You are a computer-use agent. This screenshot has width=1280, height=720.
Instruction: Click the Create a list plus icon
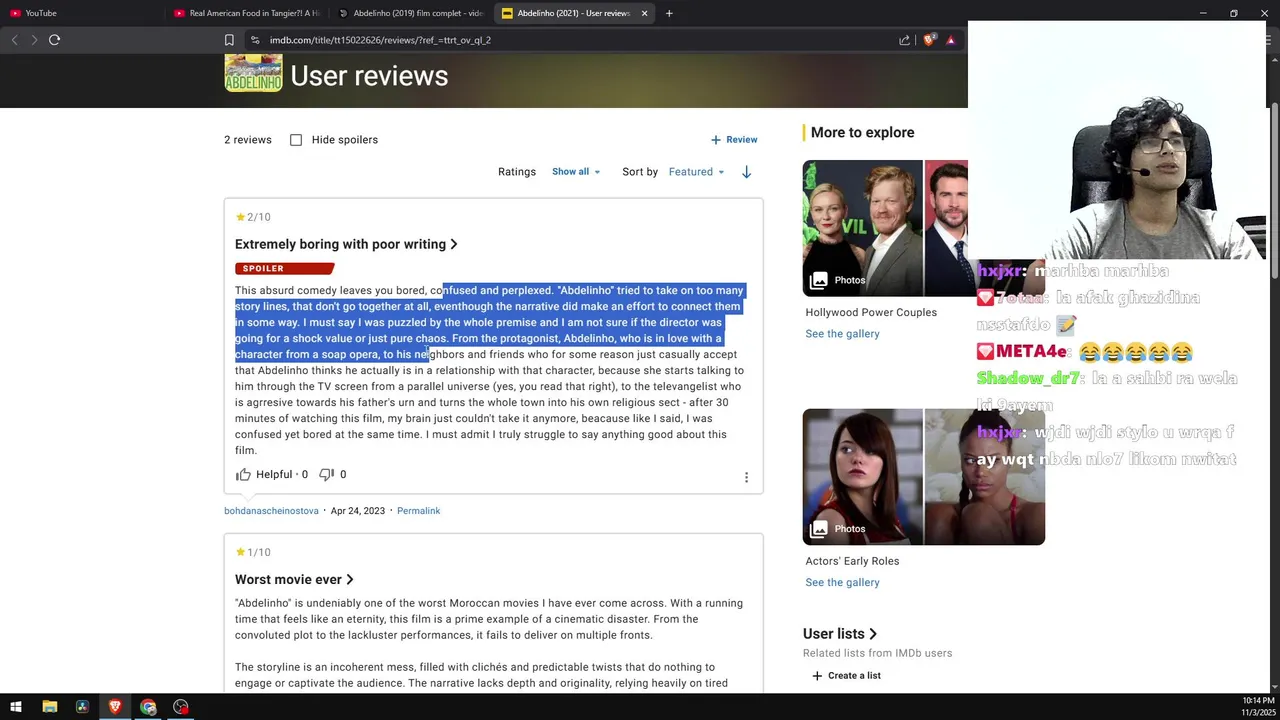click(817, 676)
